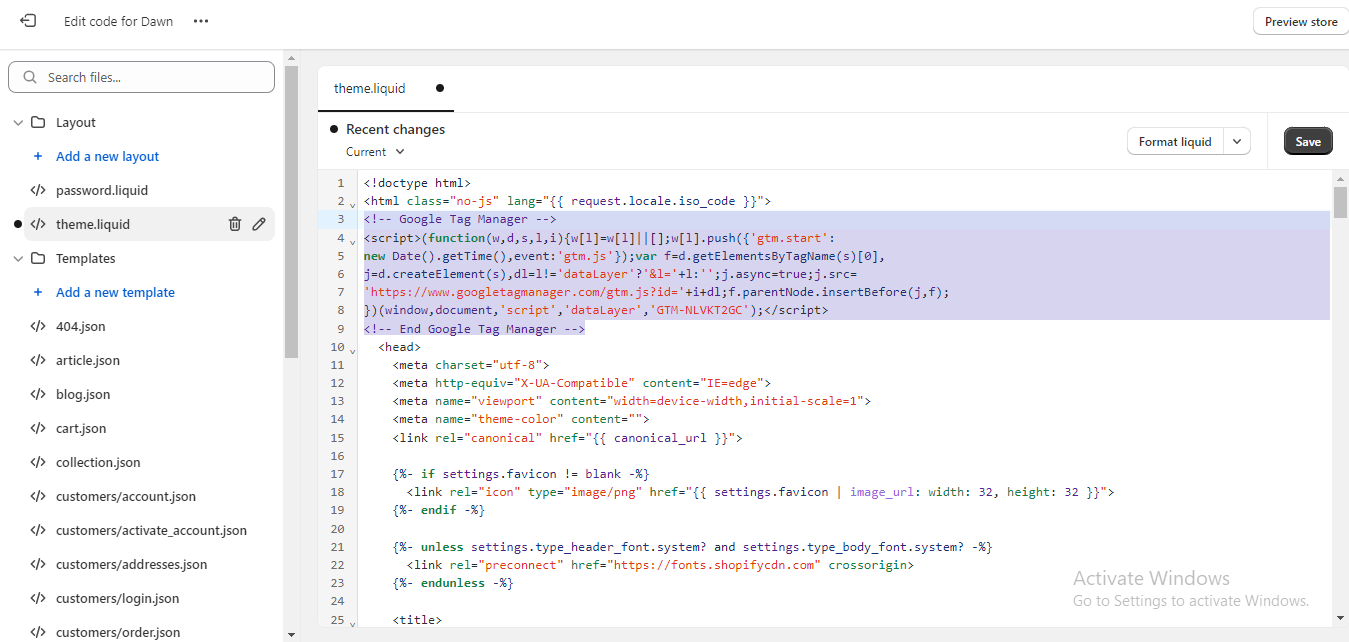Screen dimensions: 1349x642
Task: Delete theme.liquid using the trash icon
Action: coord(235,224)
